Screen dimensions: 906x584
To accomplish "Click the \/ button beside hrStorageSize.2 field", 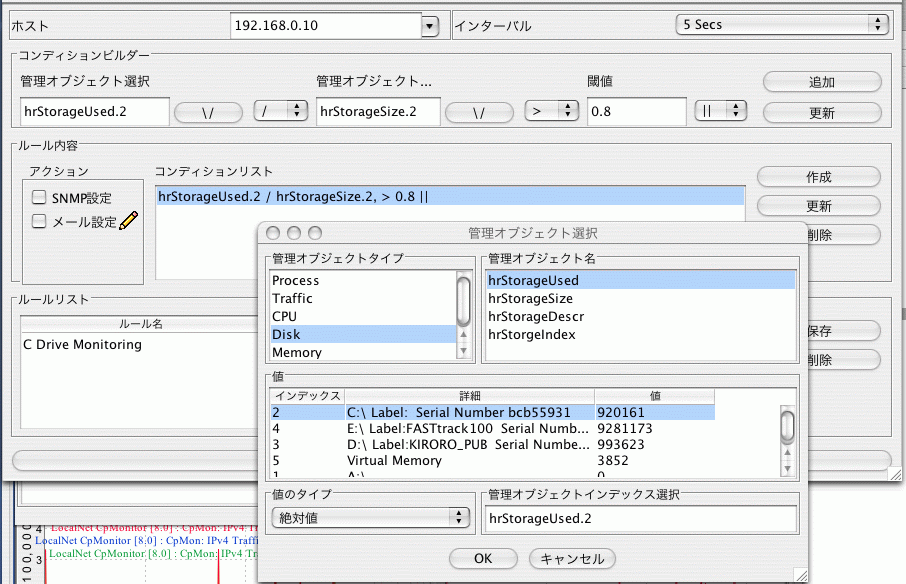I will (x=479, y=113).
